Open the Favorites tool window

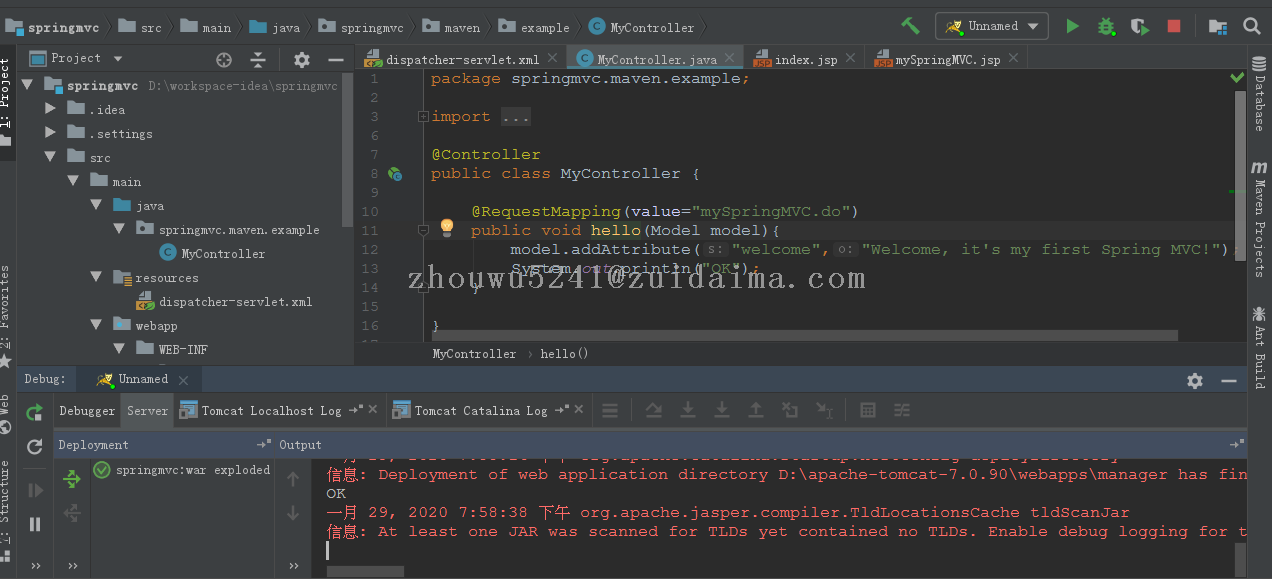pyautogui.click(x=6, y=316)
